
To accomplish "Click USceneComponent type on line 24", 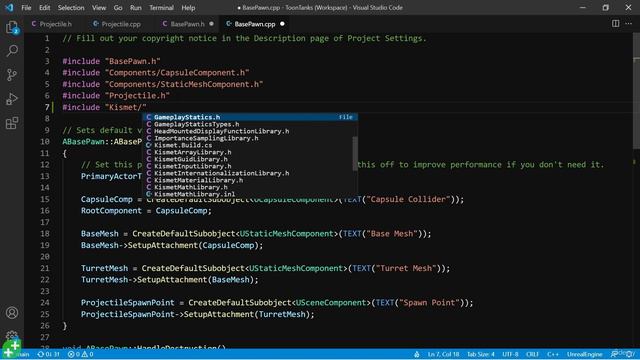I will 331,302.
